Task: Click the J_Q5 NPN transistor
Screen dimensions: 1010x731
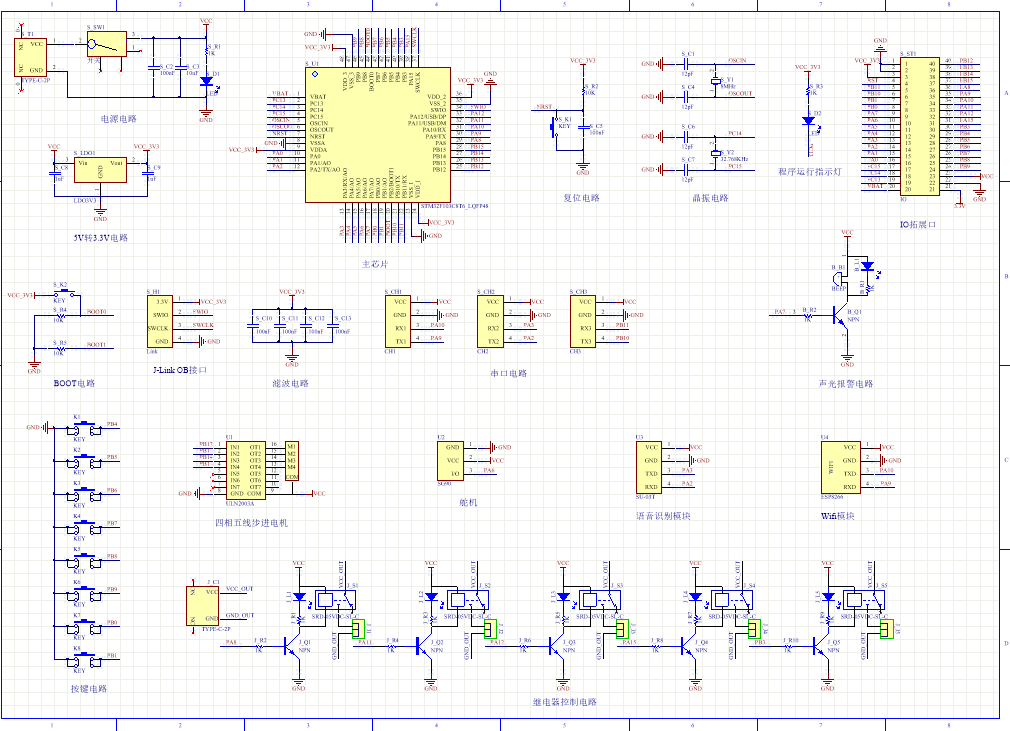Action: (821, 645)
